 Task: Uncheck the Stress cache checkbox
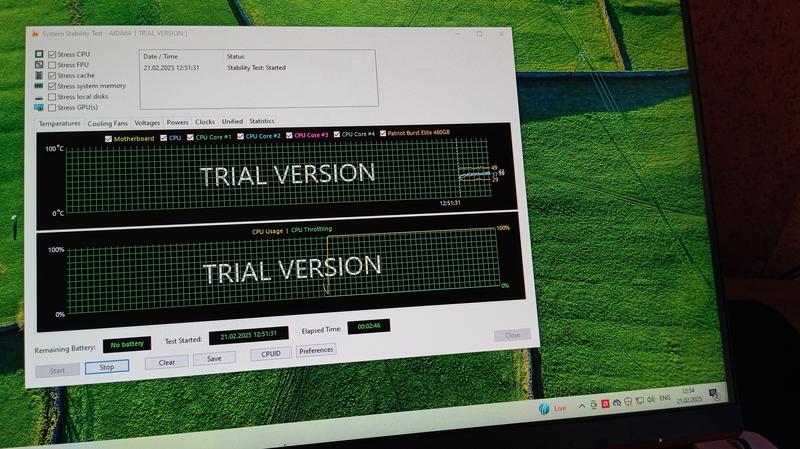click(x=52, y=76)
